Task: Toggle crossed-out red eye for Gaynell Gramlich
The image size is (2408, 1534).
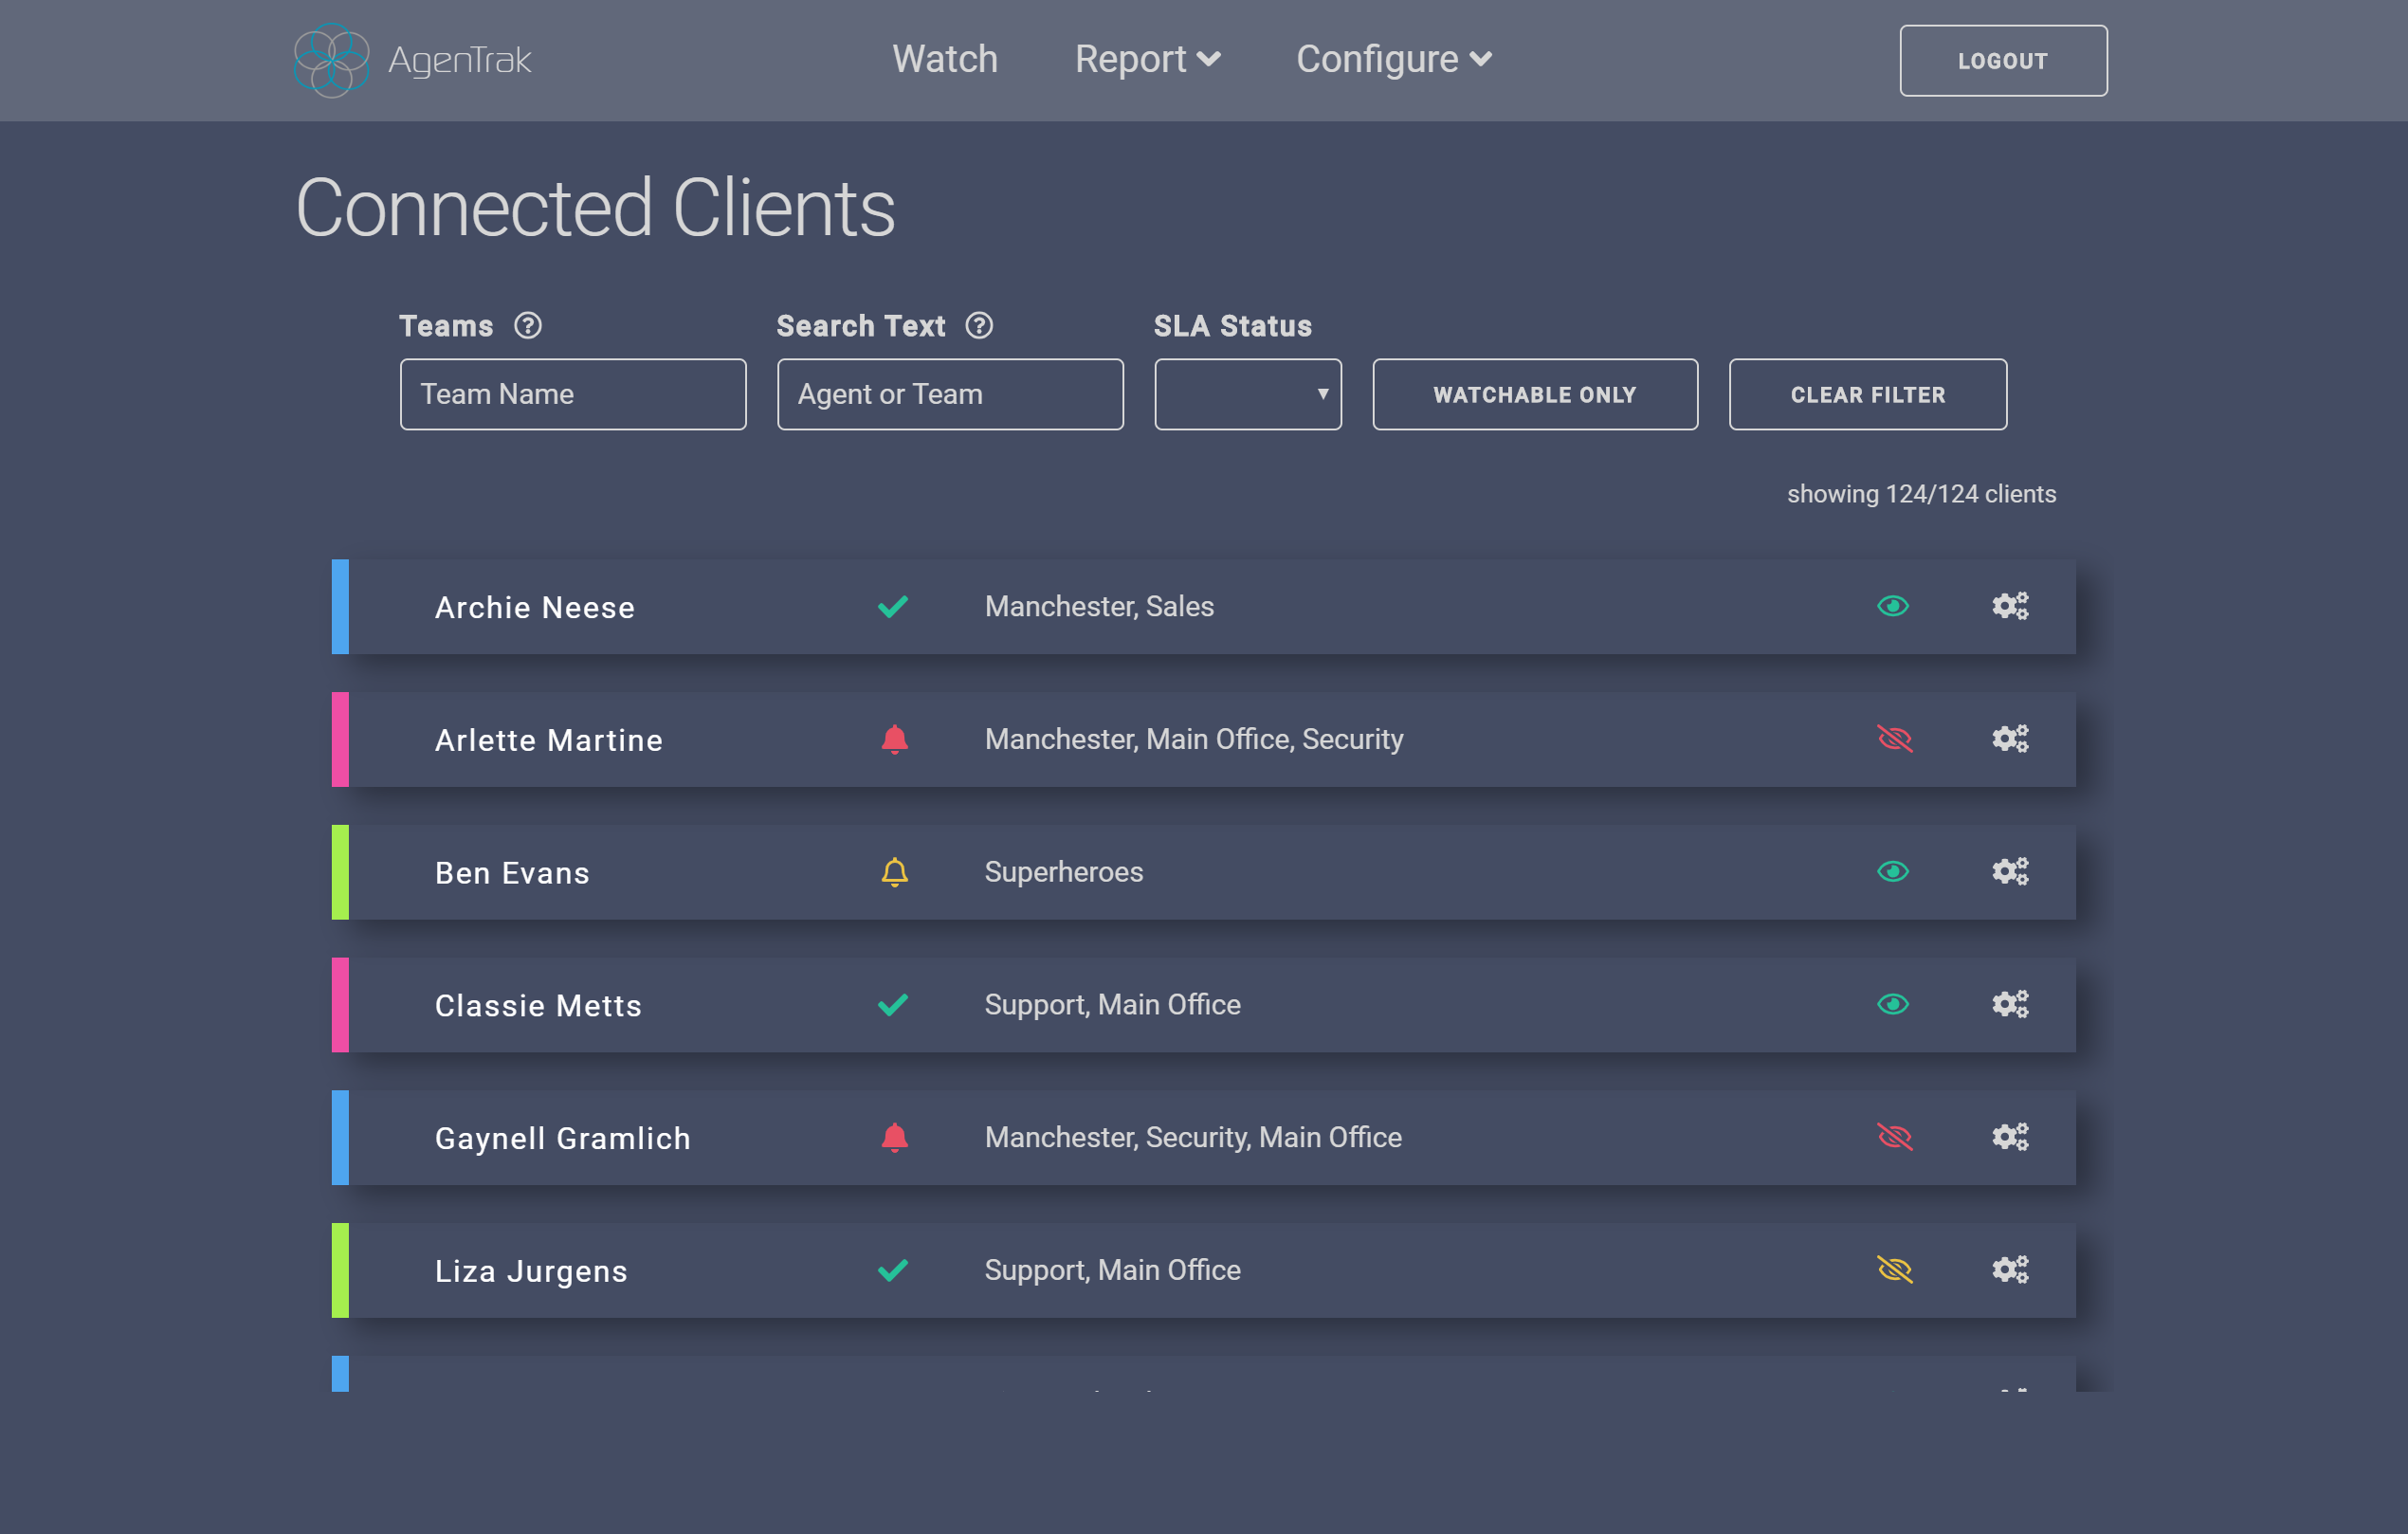Action: tap(1894, 1137)
